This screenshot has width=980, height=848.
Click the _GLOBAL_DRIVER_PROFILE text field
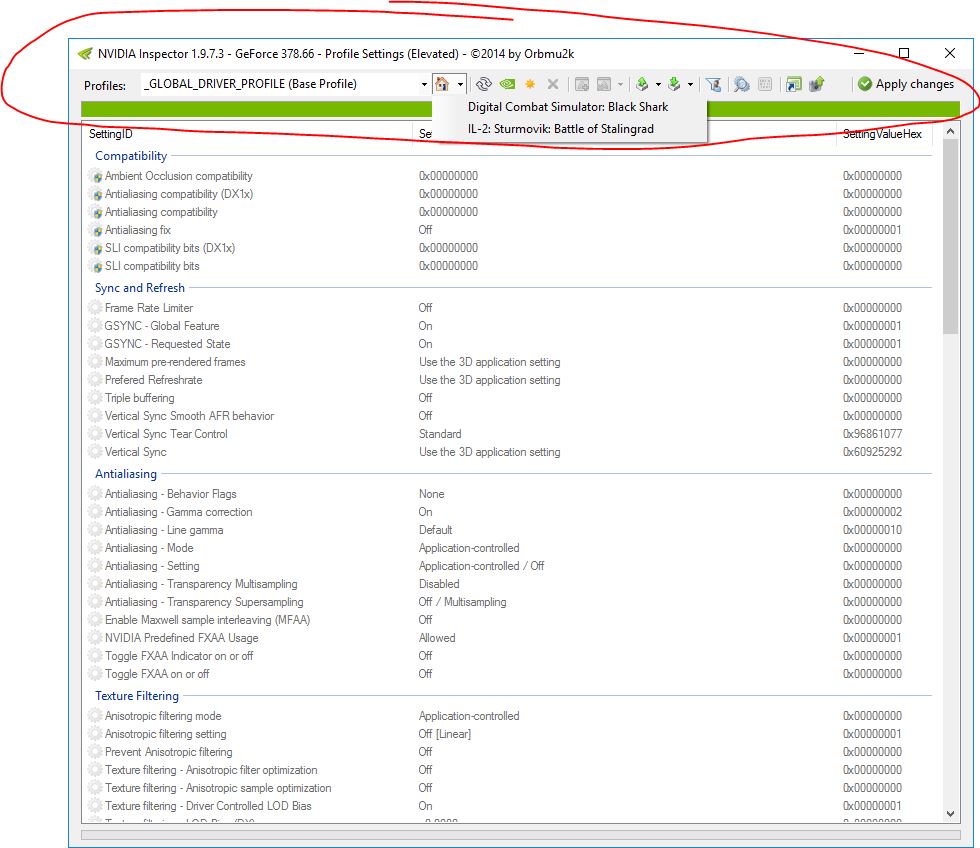click(x=280, y=84)
